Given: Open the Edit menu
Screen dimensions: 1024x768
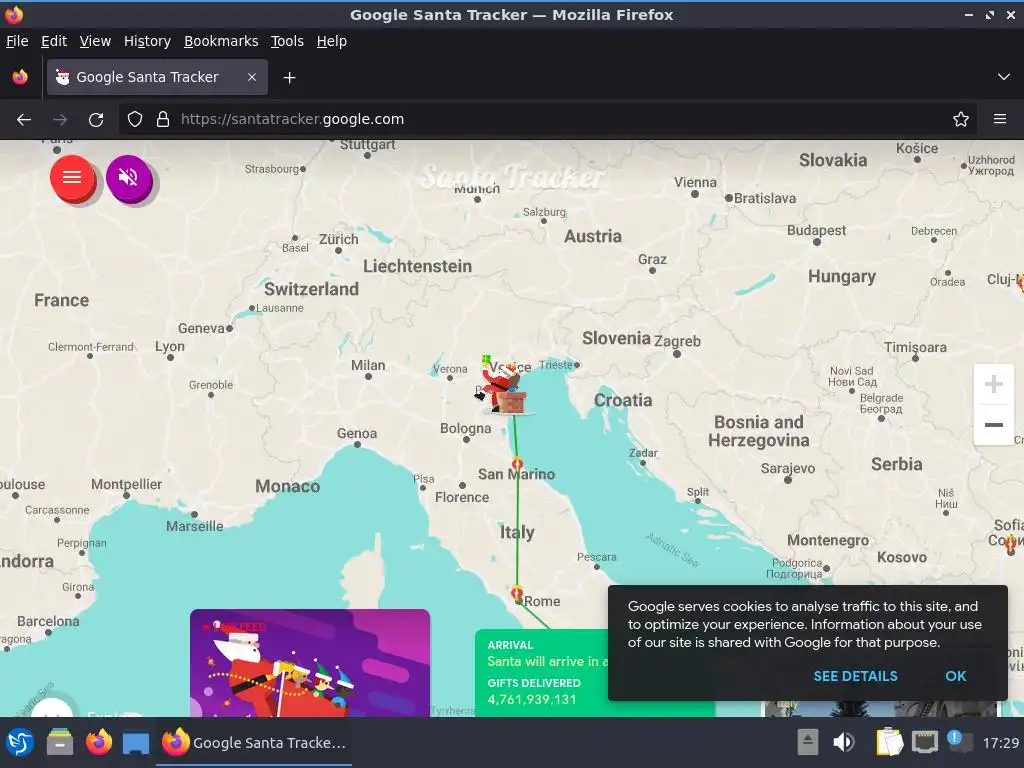Looking at the screenshot, I should click(54, 41).
